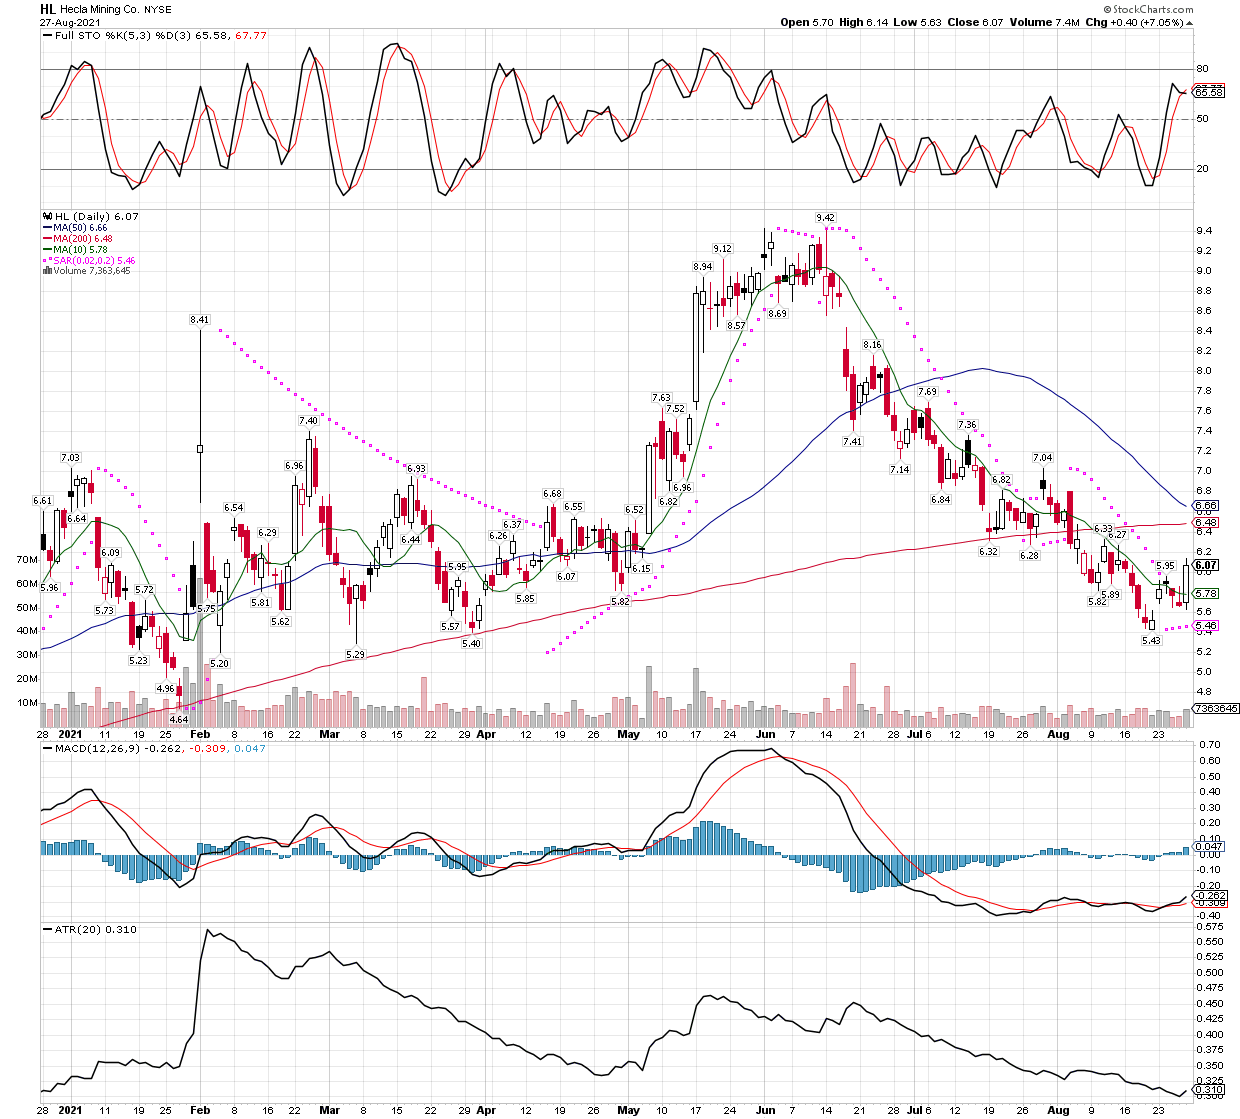Click the 'Hecla Mining Co.' company name
1240x1119 pixels.
(100, 10)
